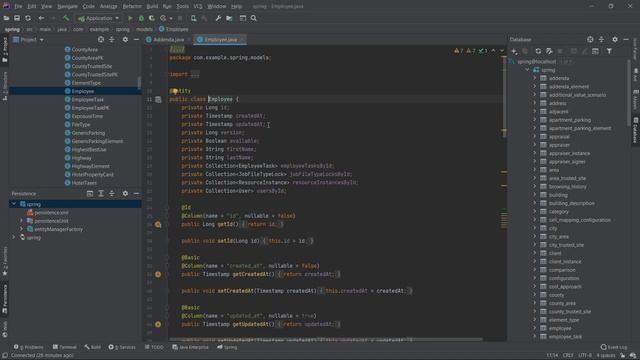Image resolution: width=640 pixels, height=360 pixels.
Task: Collapse spring schema in Database tree
Action: click(x=527, y=70)
